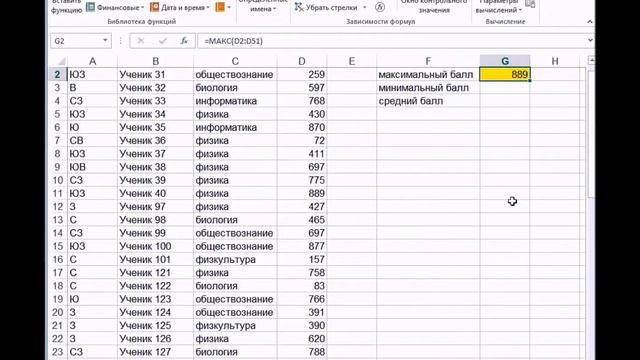Click the formula bar with =МАКС(D2:D51)
640x360 pixels.
click(392, 41)
